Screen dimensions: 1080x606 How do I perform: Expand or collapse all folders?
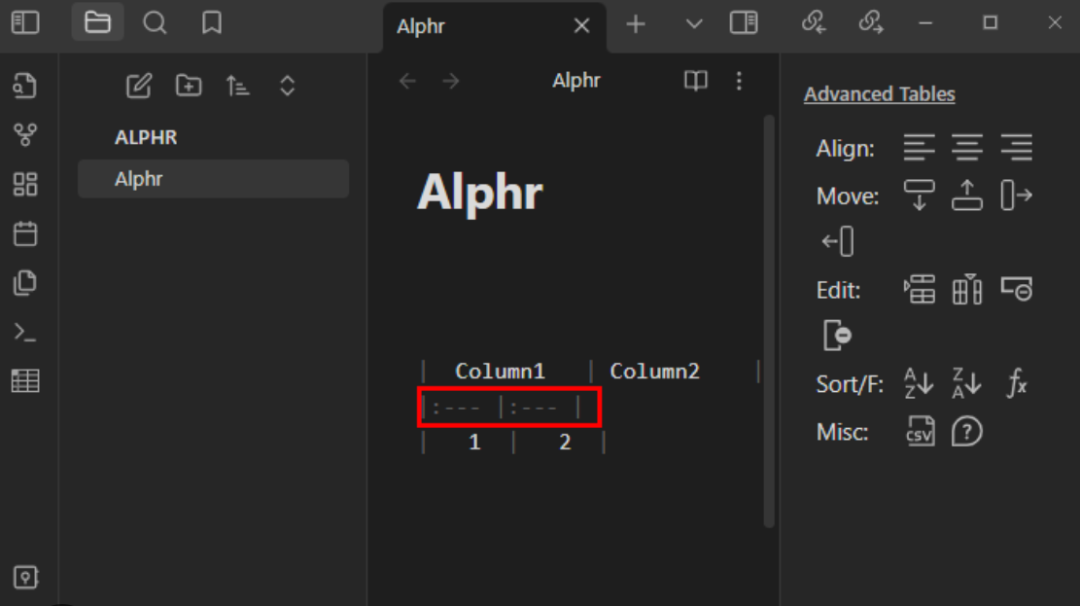287,86
